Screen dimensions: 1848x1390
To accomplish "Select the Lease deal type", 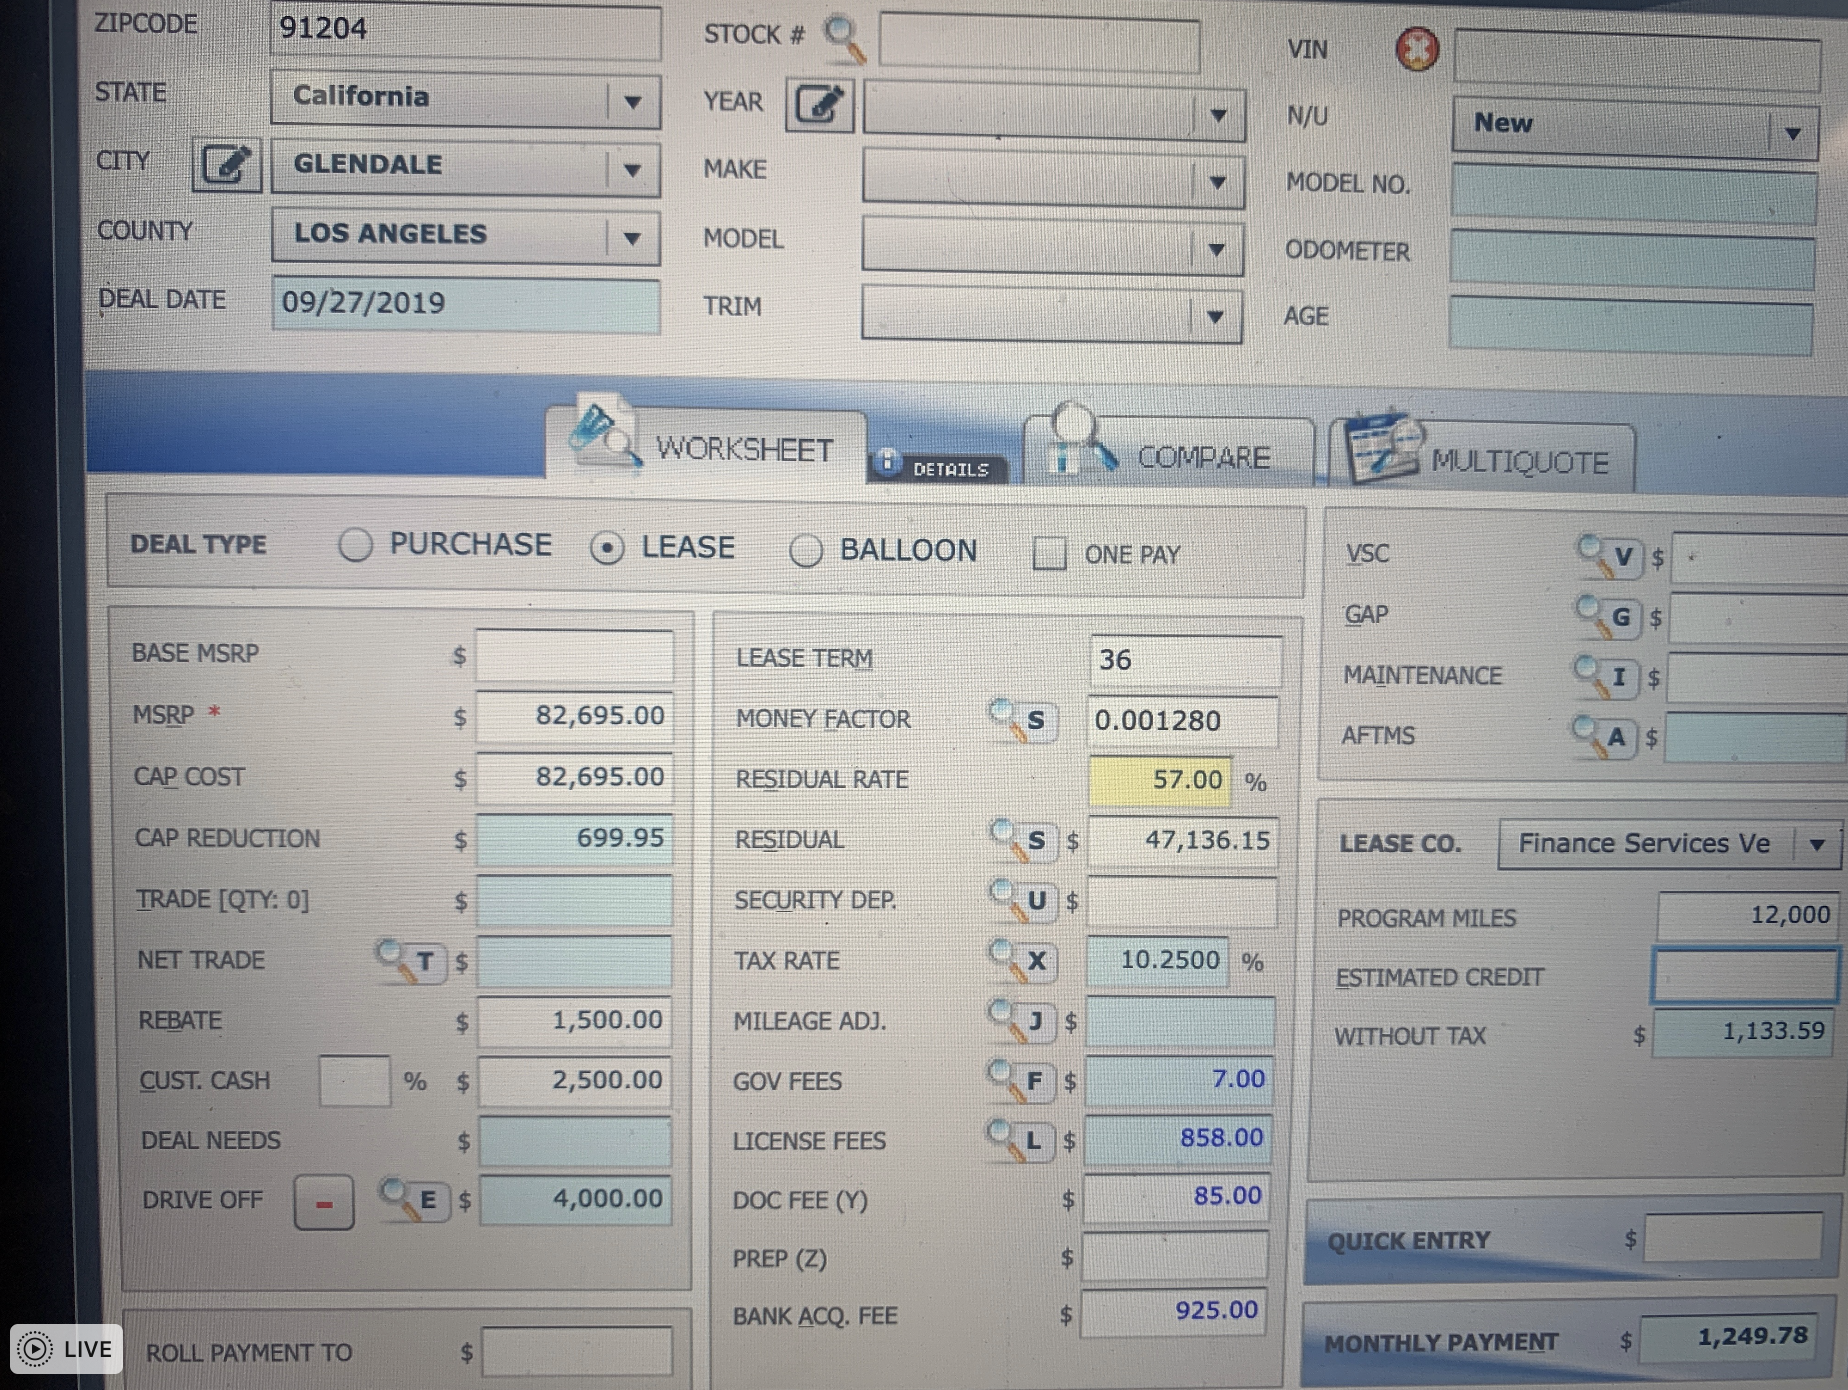I will (x=607, y=548).
